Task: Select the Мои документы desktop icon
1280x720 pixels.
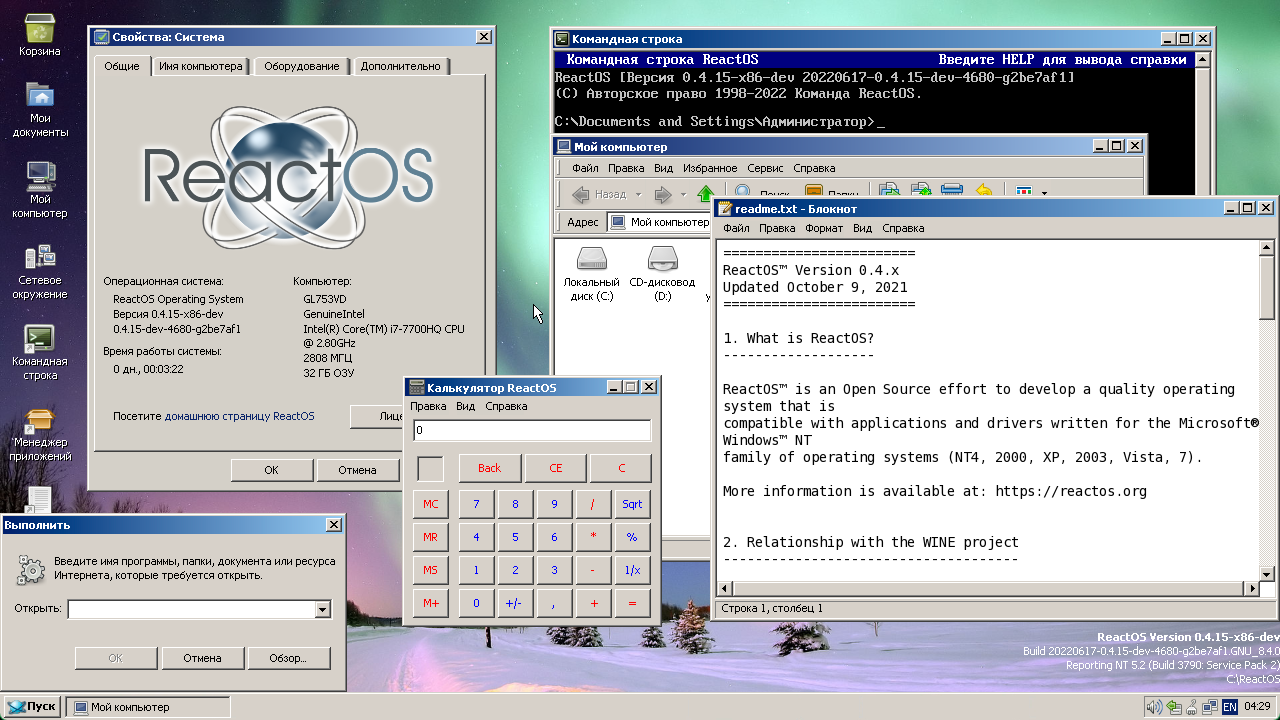Action: pyautogui.click(x=40, y=110)
